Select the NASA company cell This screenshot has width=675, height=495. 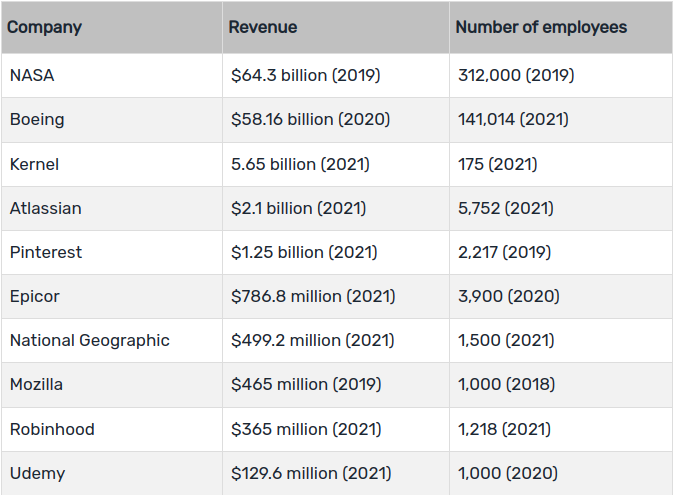pos(33,75)
